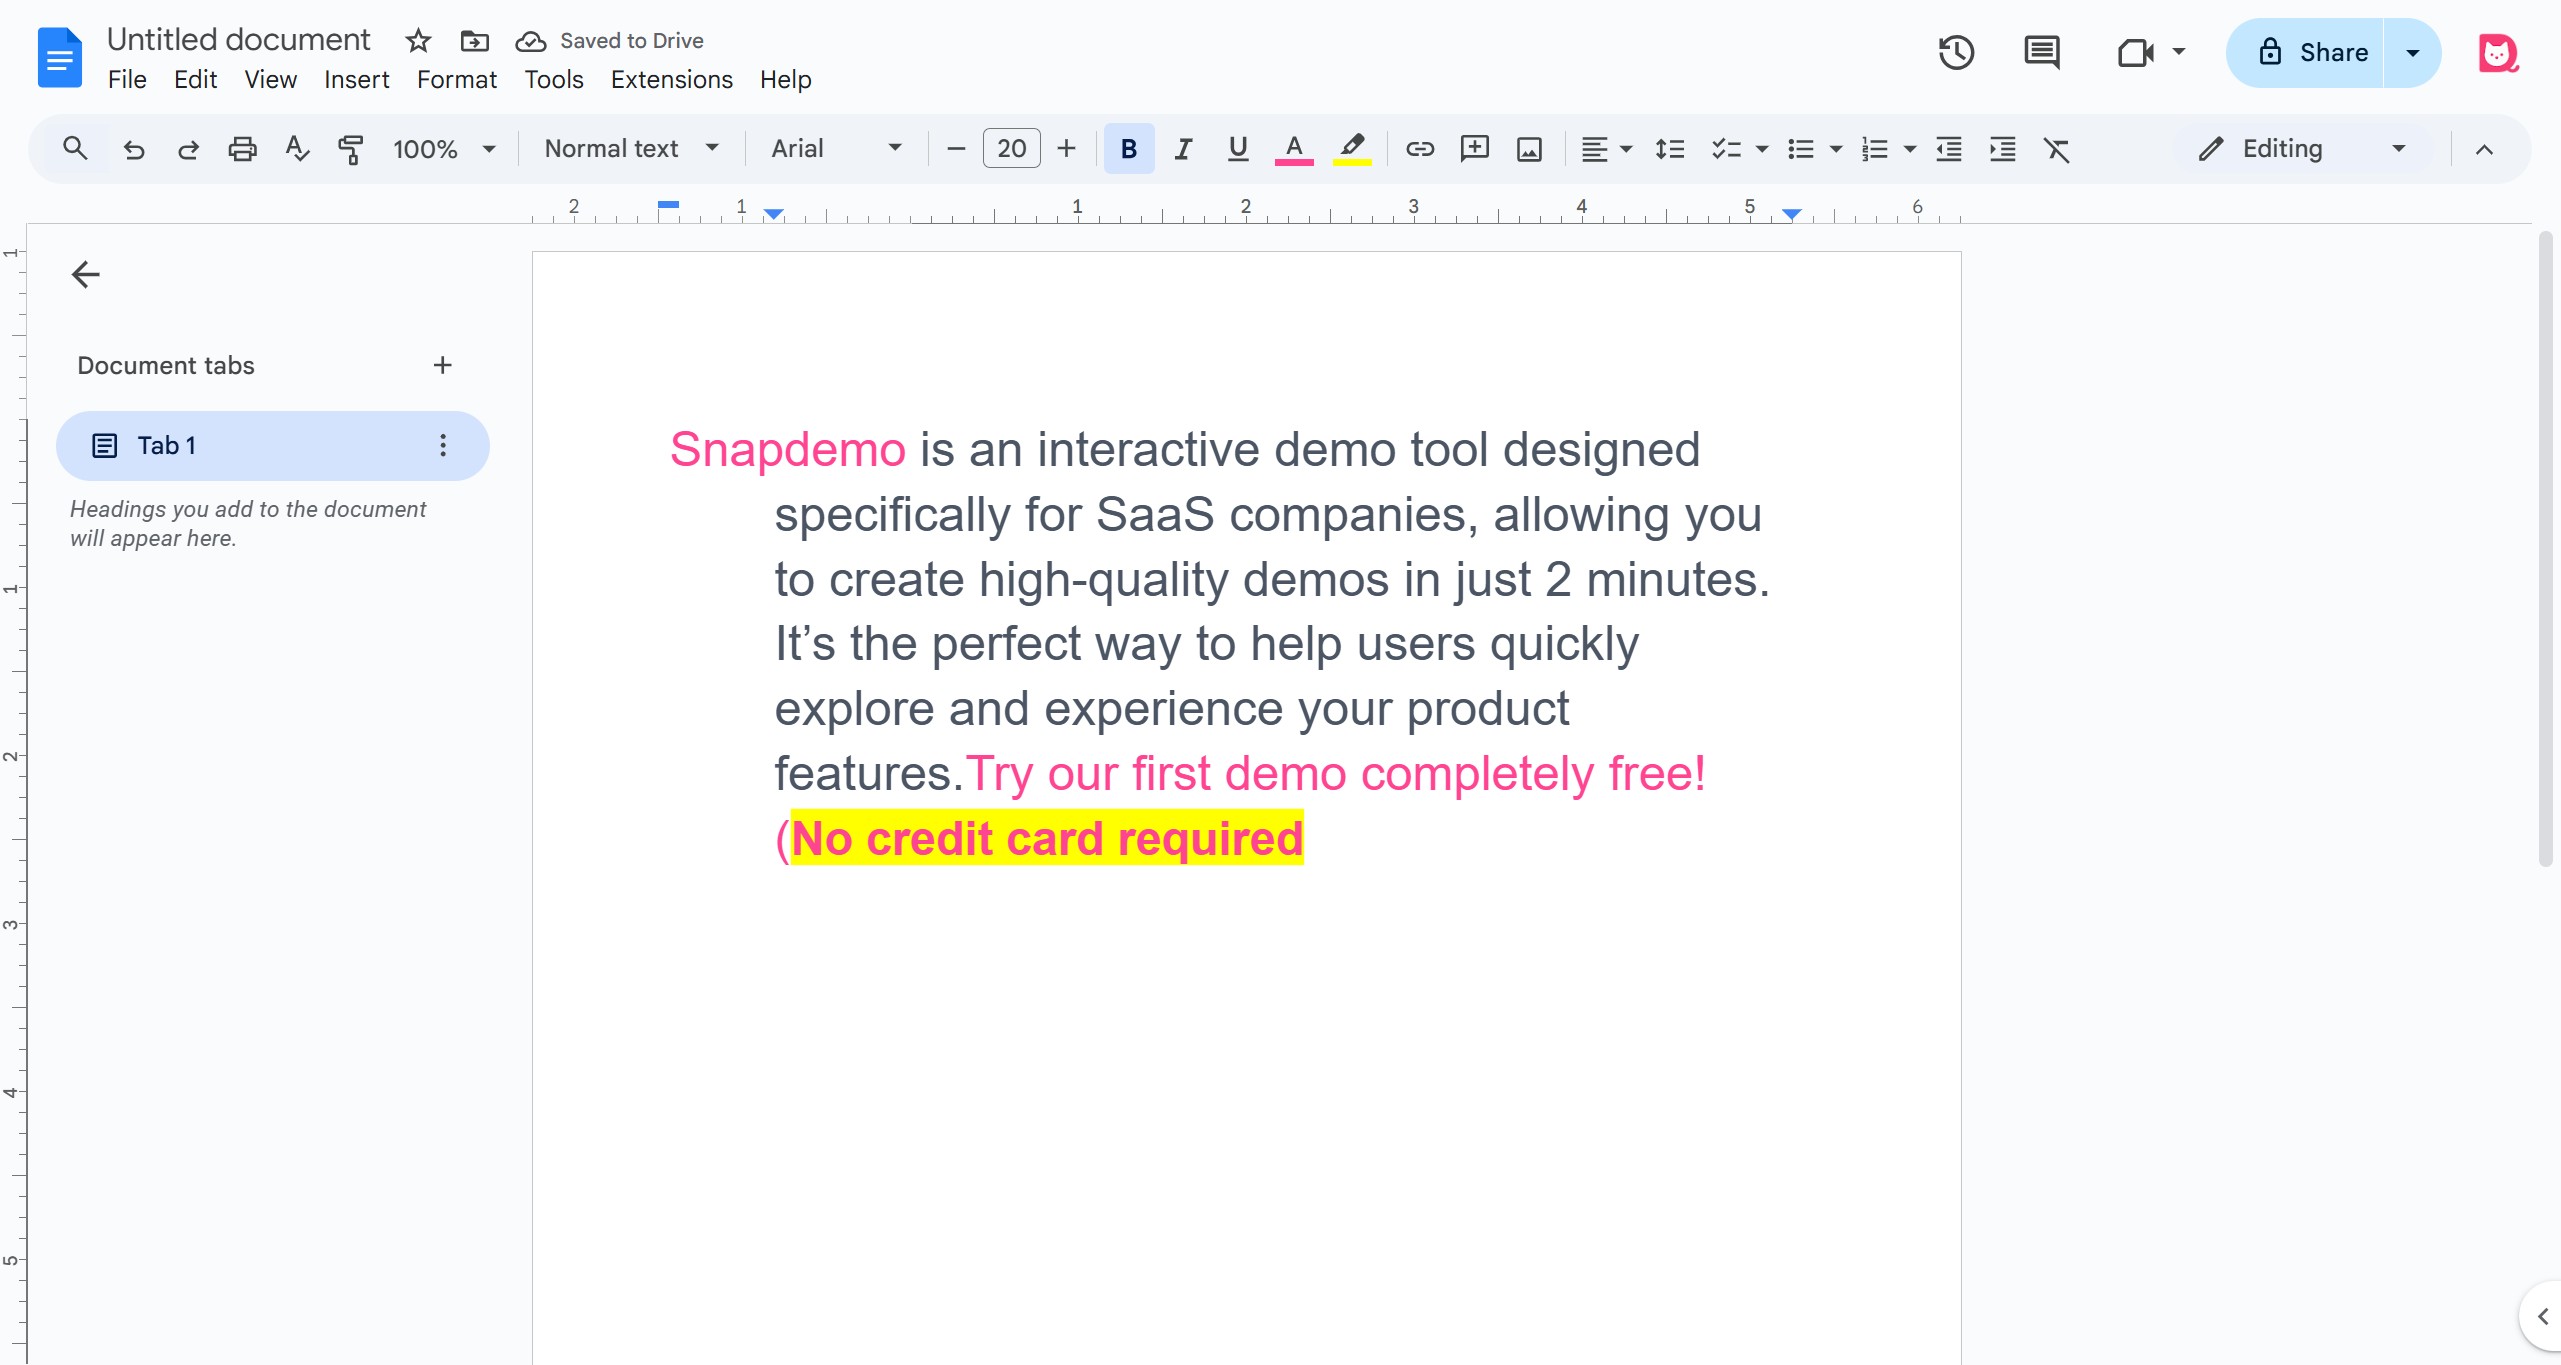Star the Untitled document

pyautogui.click(x=418, y=41)
